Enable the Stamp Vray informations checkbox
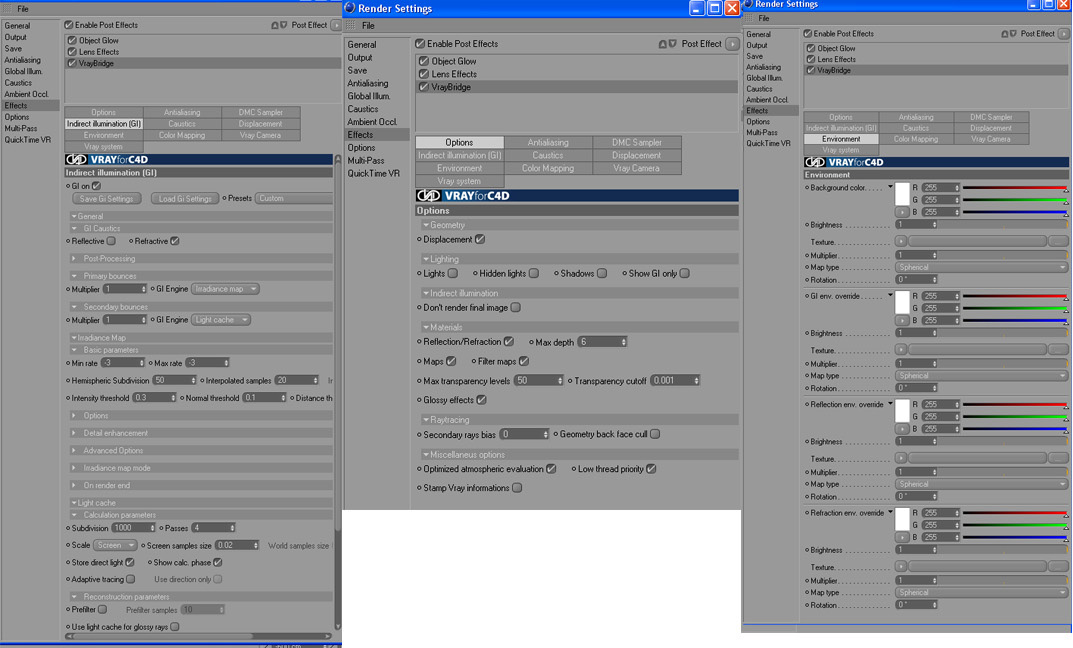This screenshot has width=1073, height=648. tap(517, 488)
